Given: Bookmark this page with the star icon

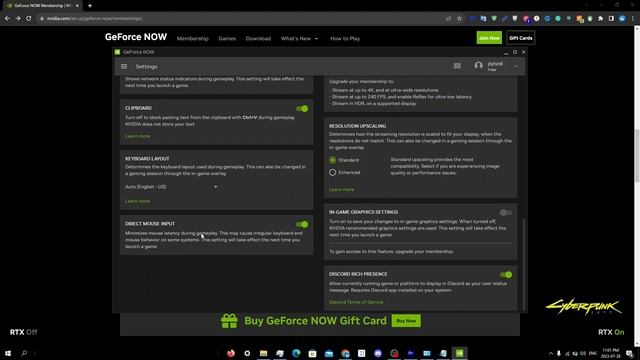Looking at the screenshot, I should 459,18.
